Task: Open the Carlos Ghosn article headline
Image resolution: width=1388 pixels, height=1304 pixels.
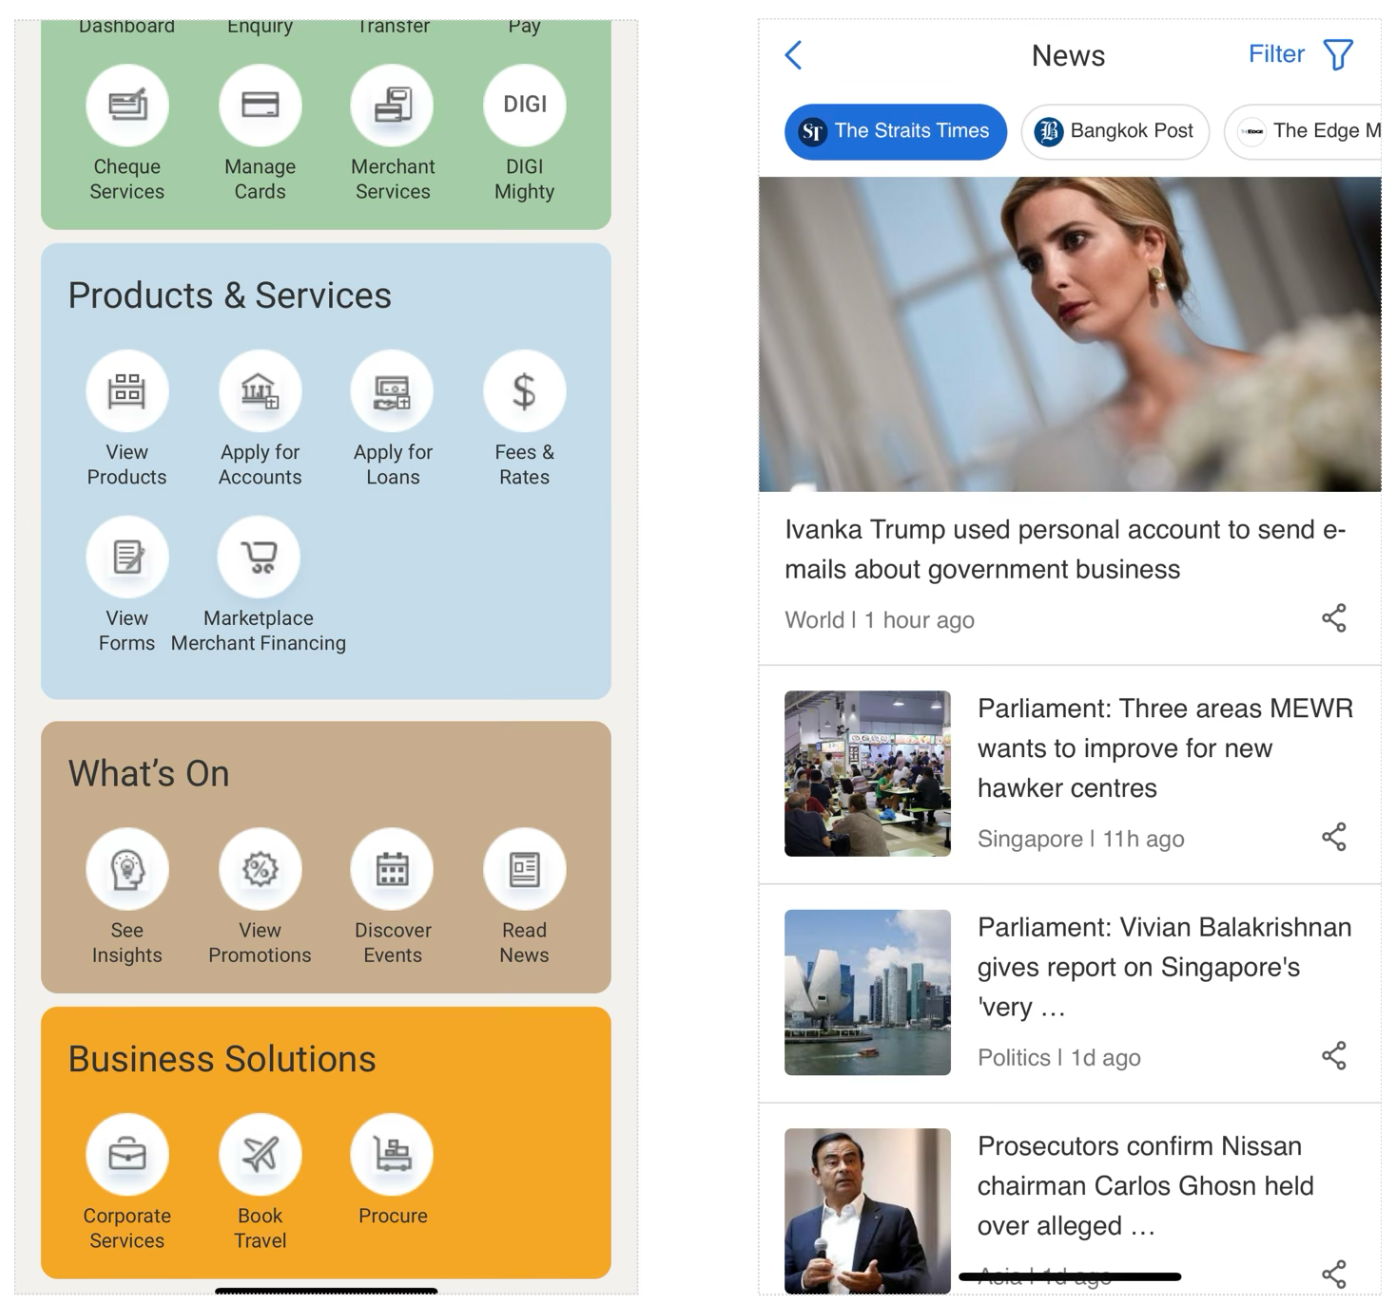Action: 1145,1185
